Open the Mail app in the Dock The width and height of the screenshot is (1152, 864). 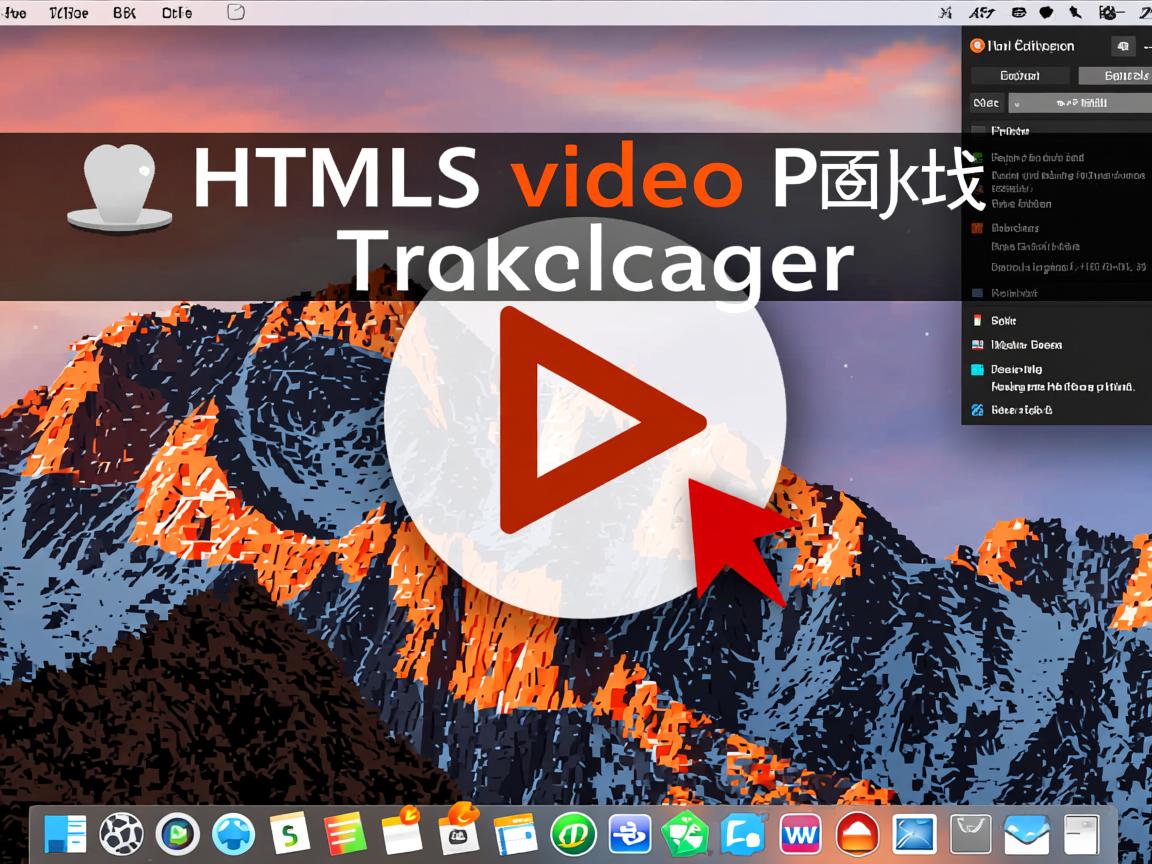click(1025, 833)
